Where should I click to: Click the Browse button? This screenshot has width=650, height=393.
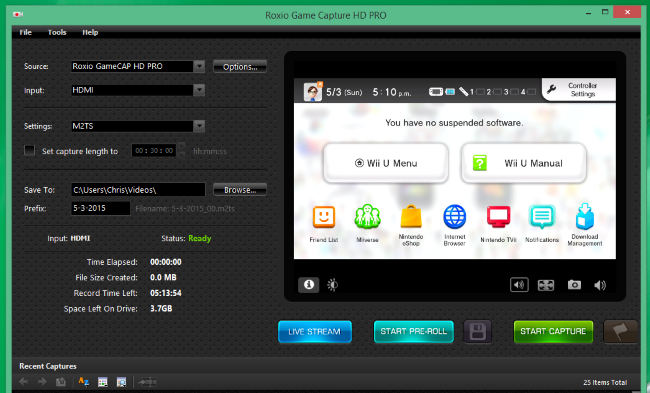[240, 190]
